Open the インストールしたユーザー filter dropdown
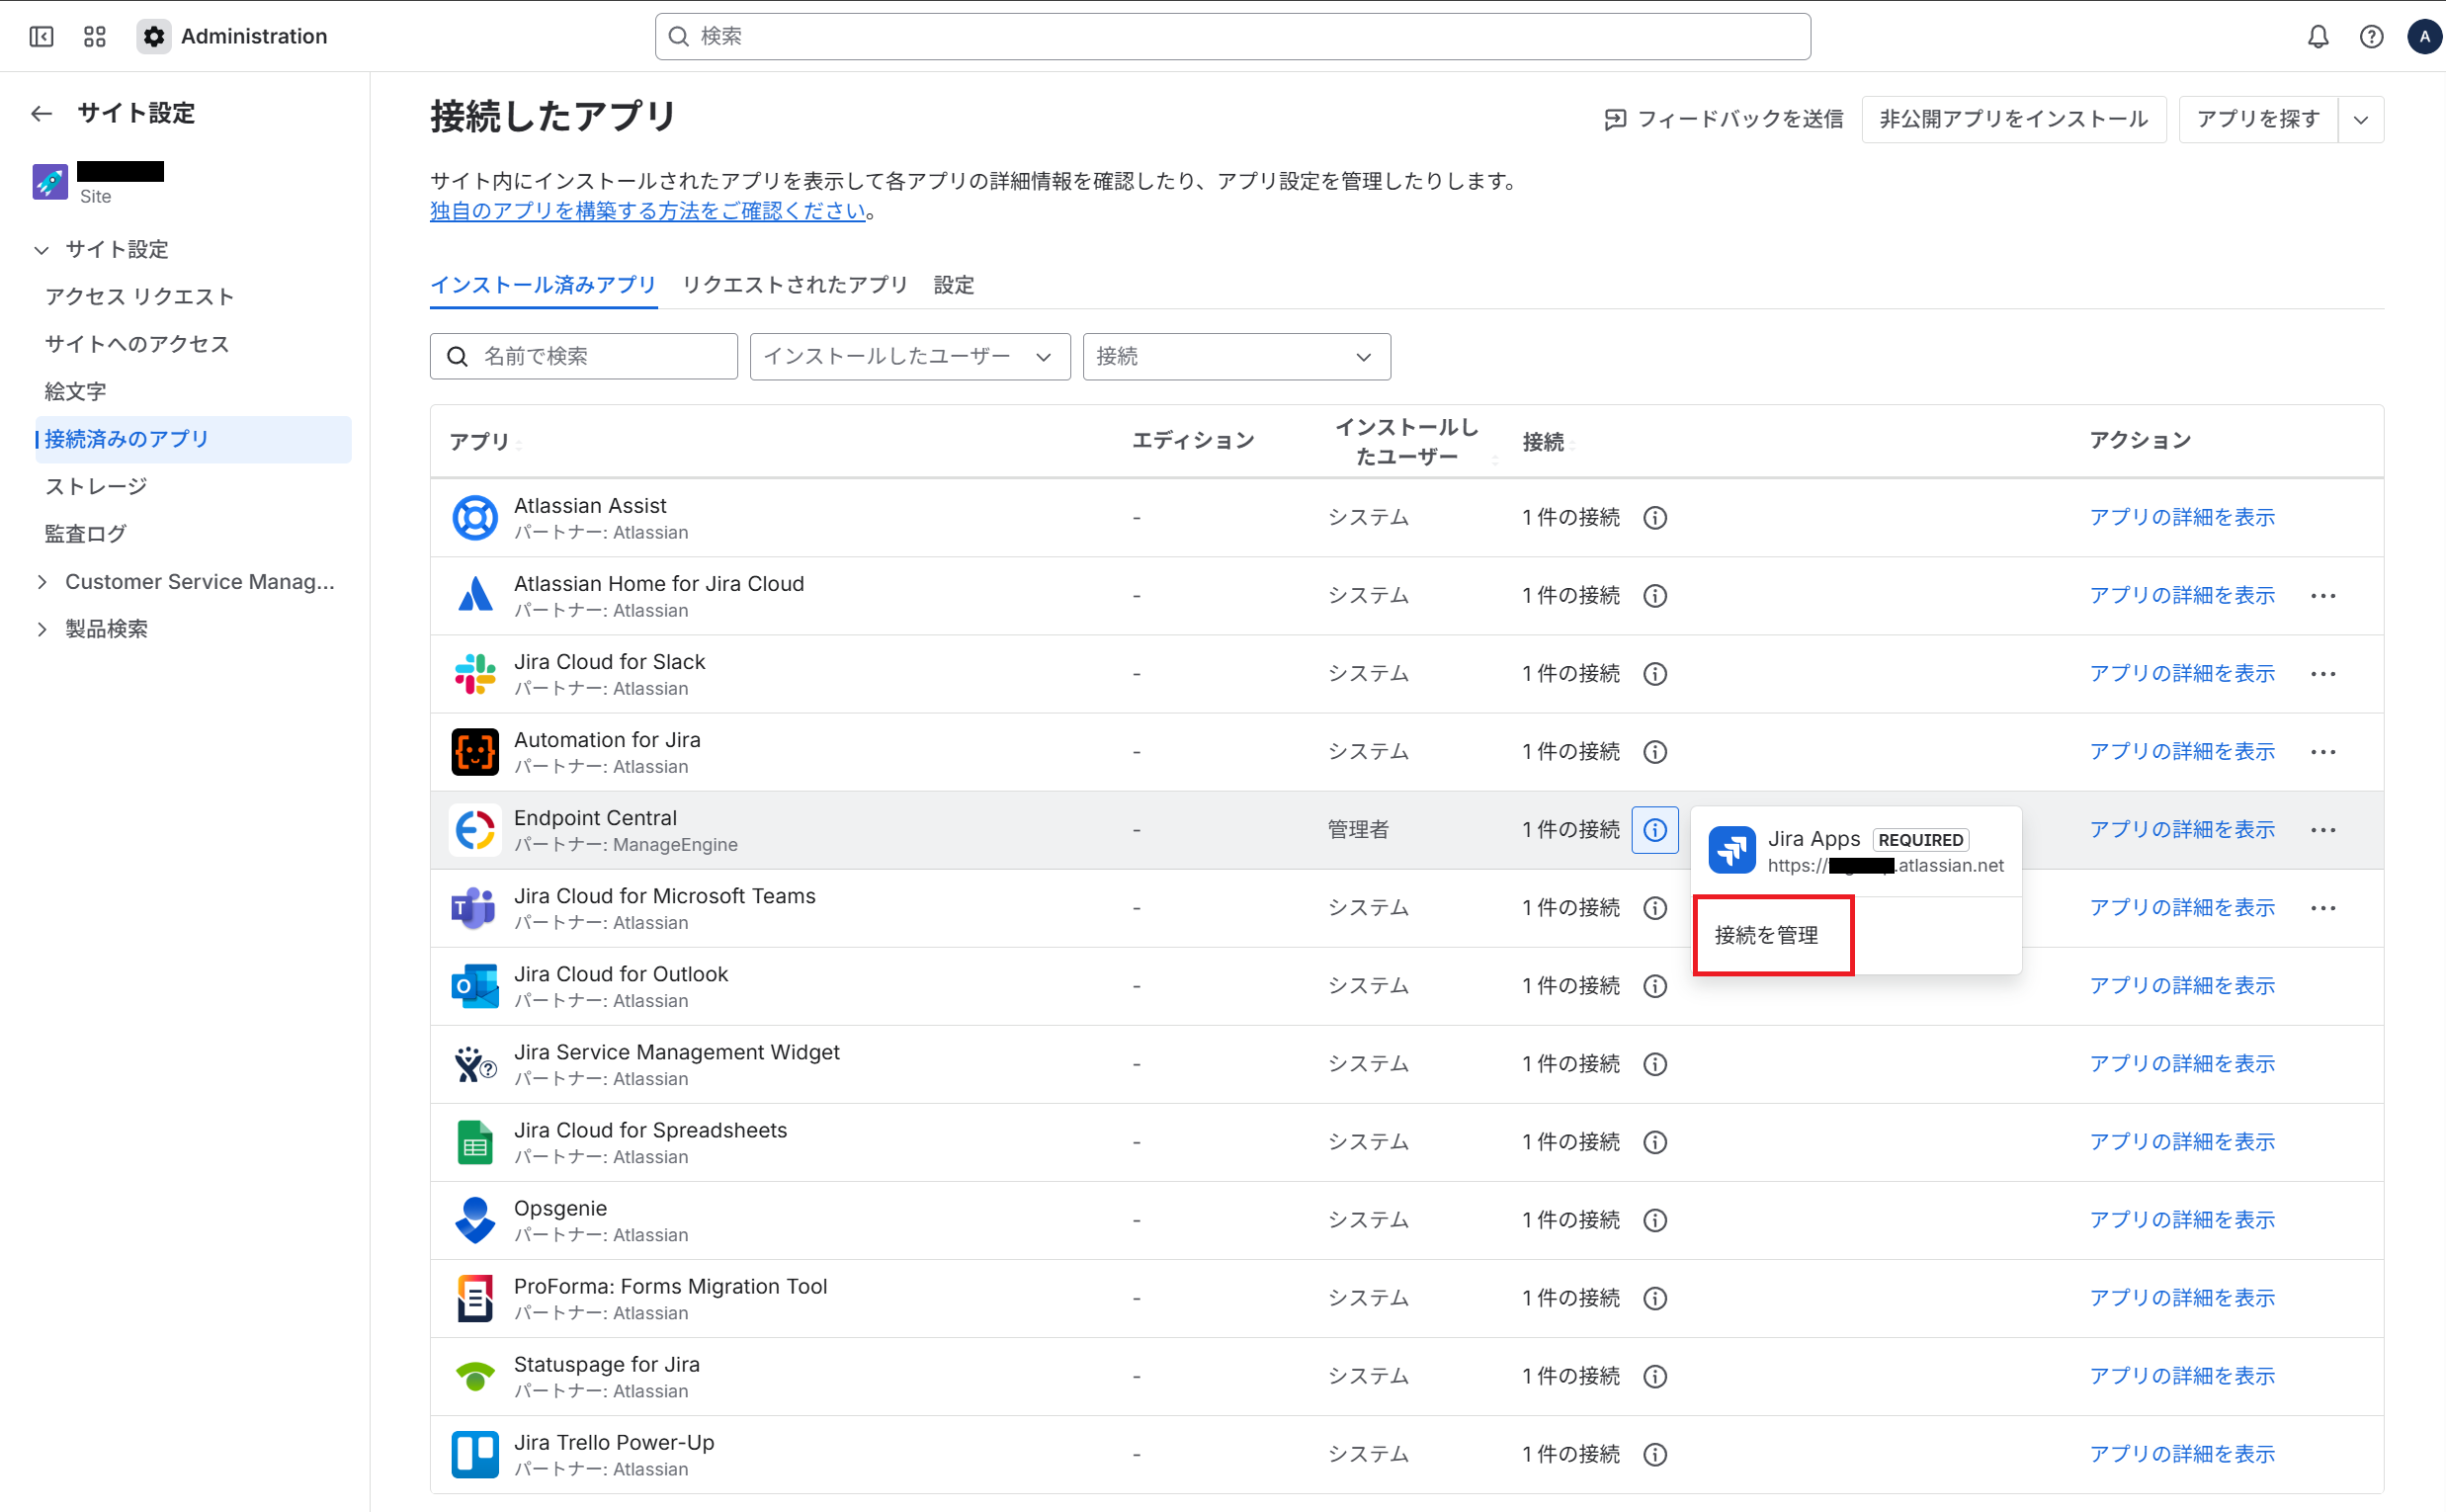This screenshot has width=2446, height=1512. click(x=909, y=357)
